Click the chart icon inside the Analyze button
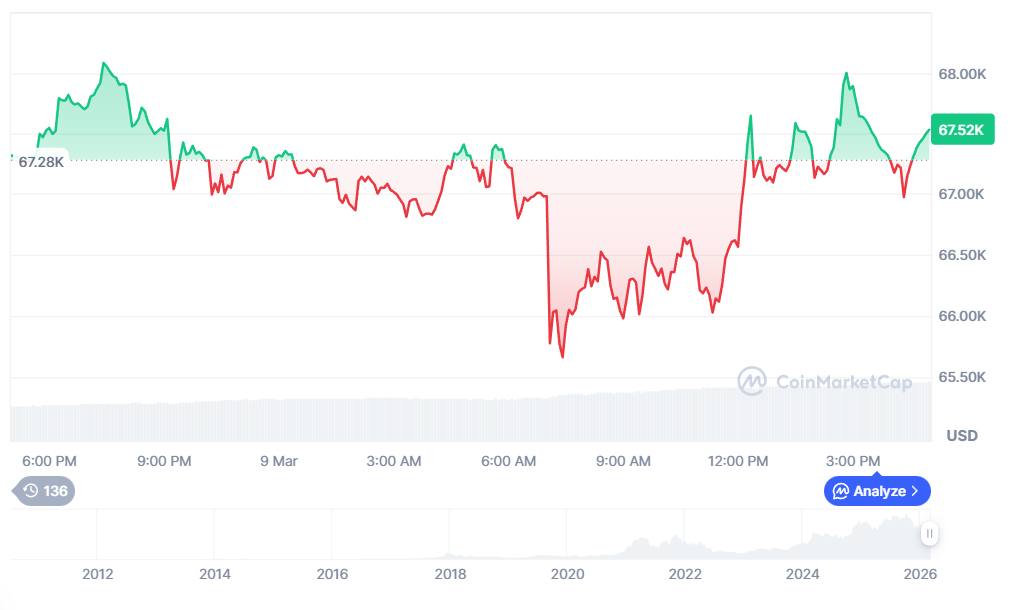1011x610 pixels. [x=841, y=491]
